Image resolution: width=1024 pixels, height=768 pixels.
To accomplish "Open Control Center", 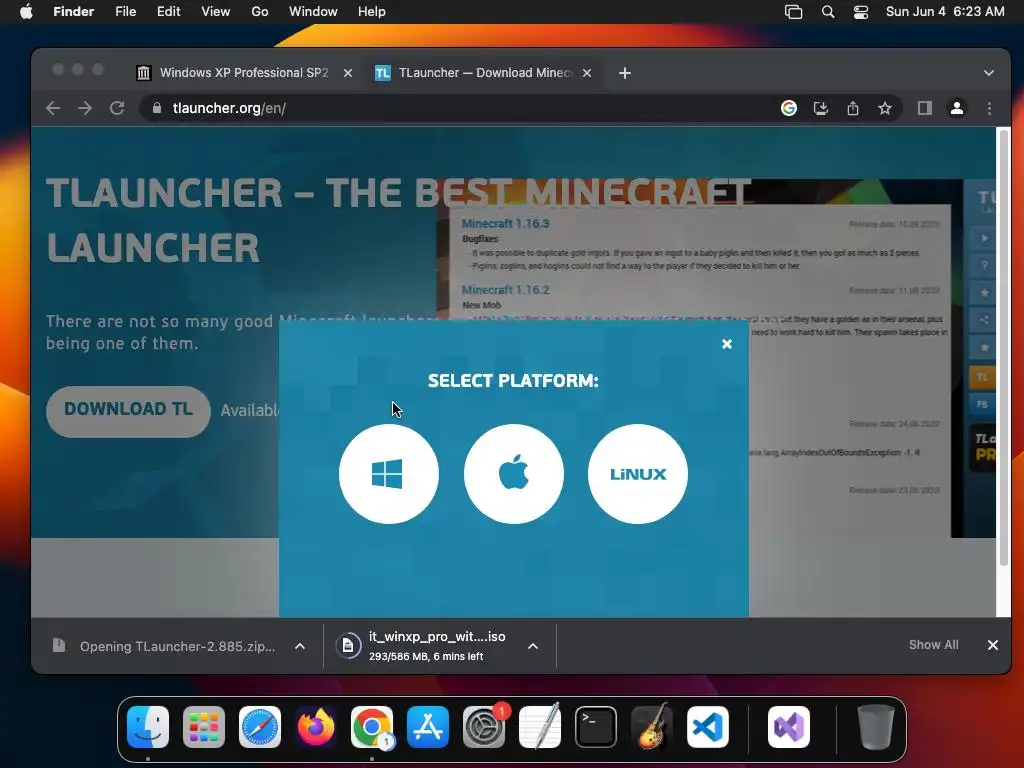I will (x=861, y=12).
